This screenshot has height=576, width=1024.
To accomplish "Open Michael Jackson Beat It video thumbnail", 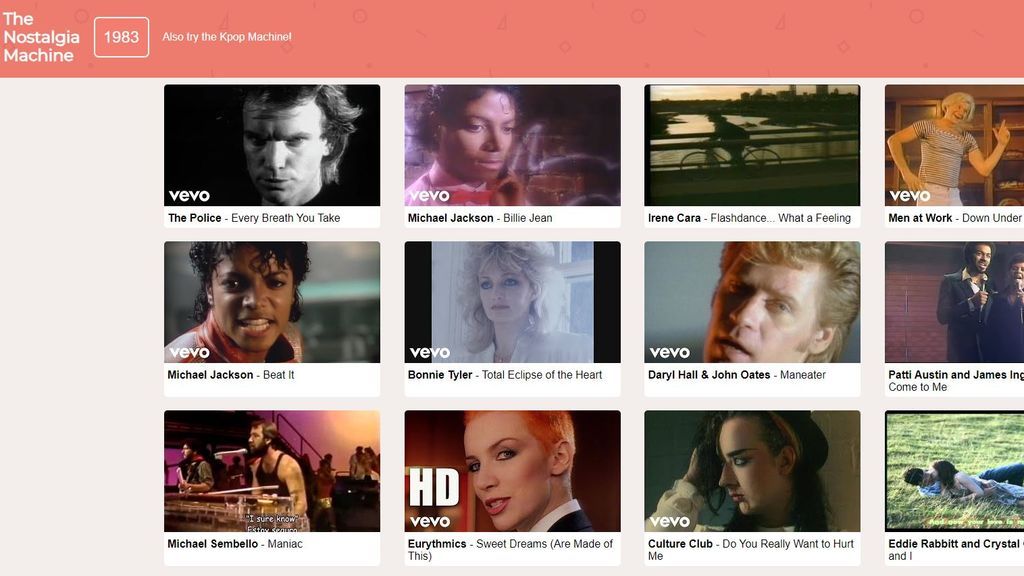I will (x=272, y=302).
